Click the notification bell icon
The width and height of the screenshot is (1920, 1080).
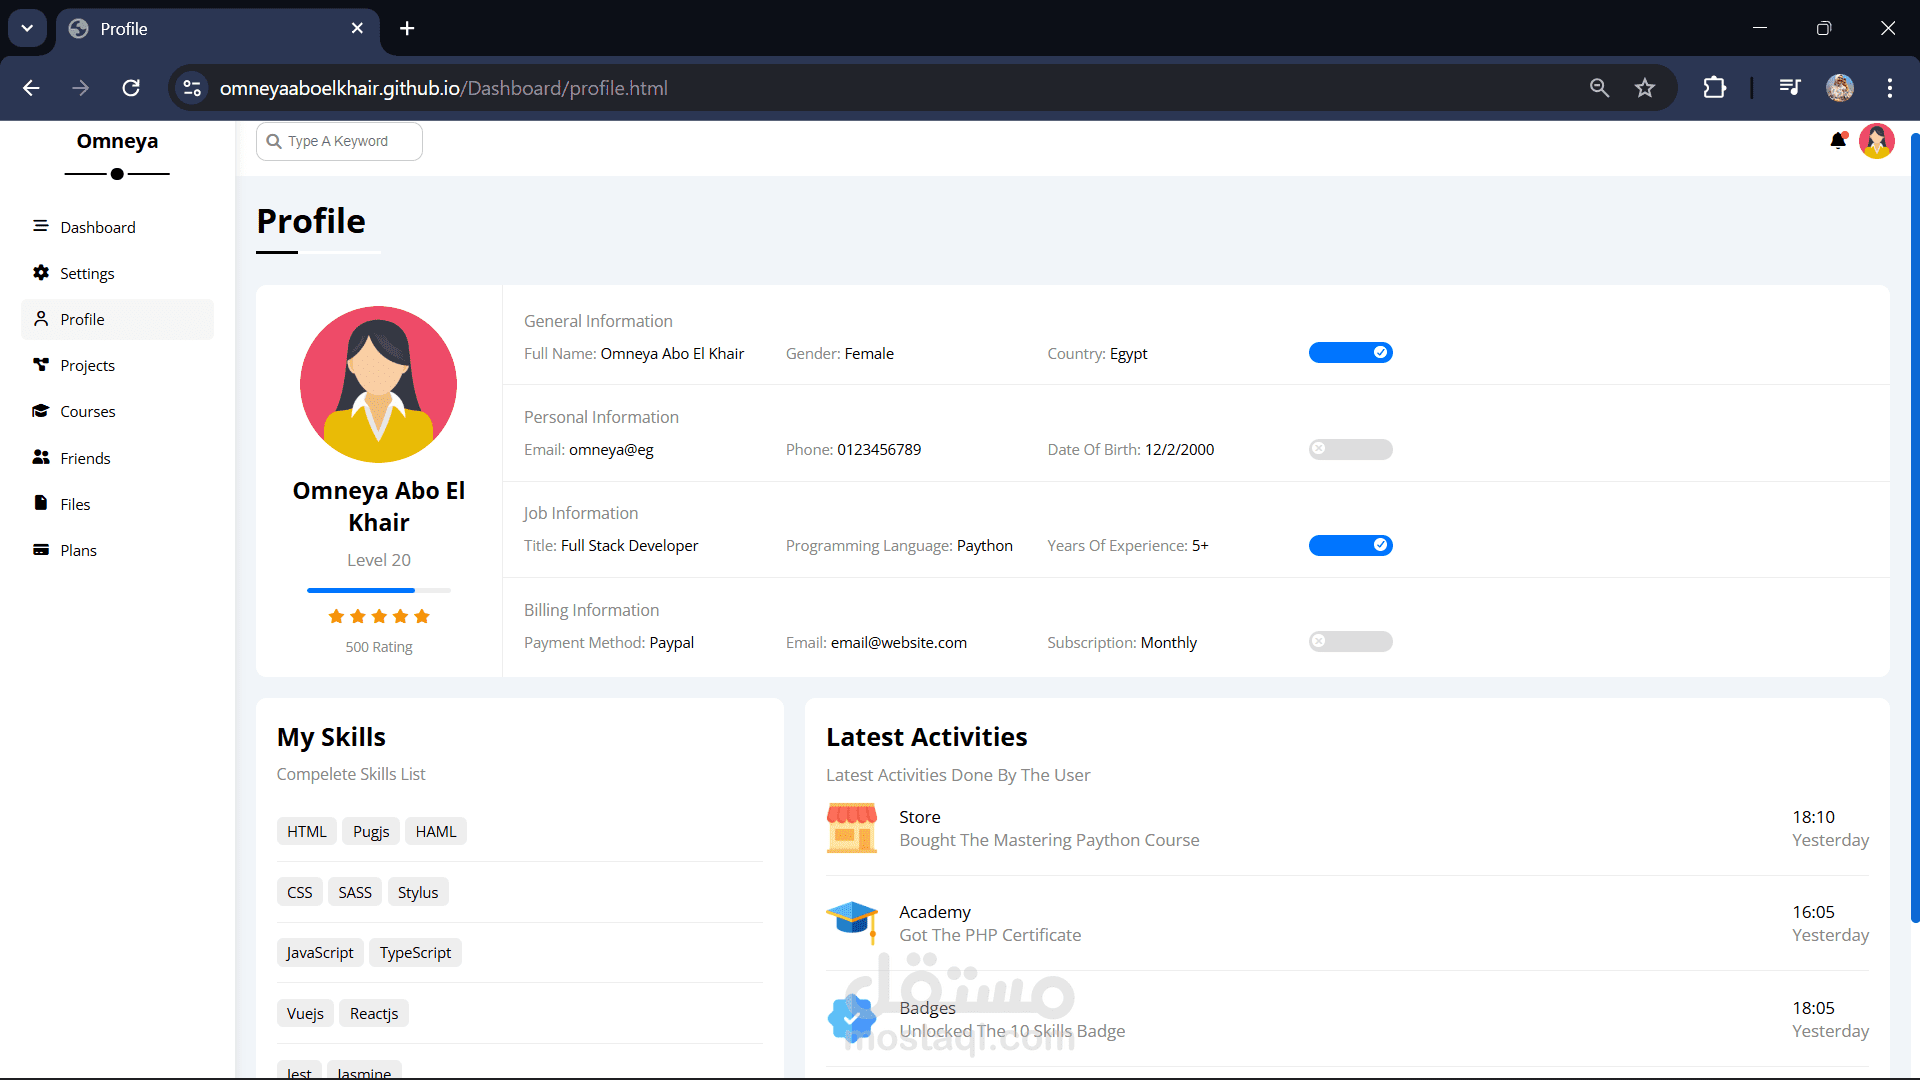(1837, 141)
